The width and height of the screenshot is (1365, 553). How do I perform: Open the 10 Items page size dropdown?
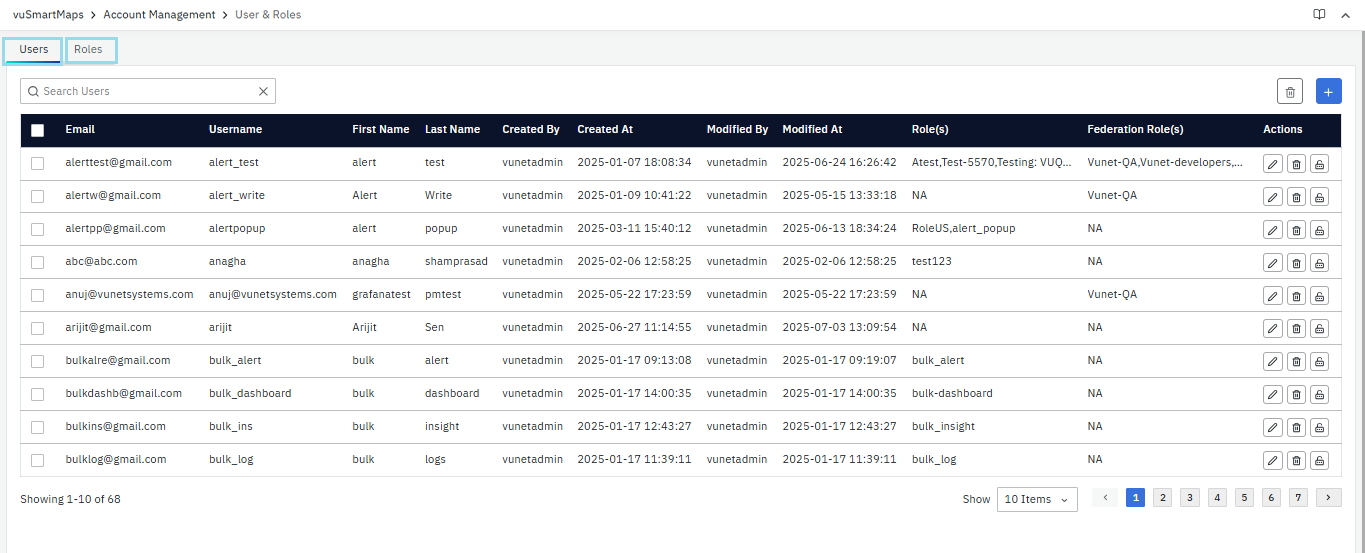1036,499
